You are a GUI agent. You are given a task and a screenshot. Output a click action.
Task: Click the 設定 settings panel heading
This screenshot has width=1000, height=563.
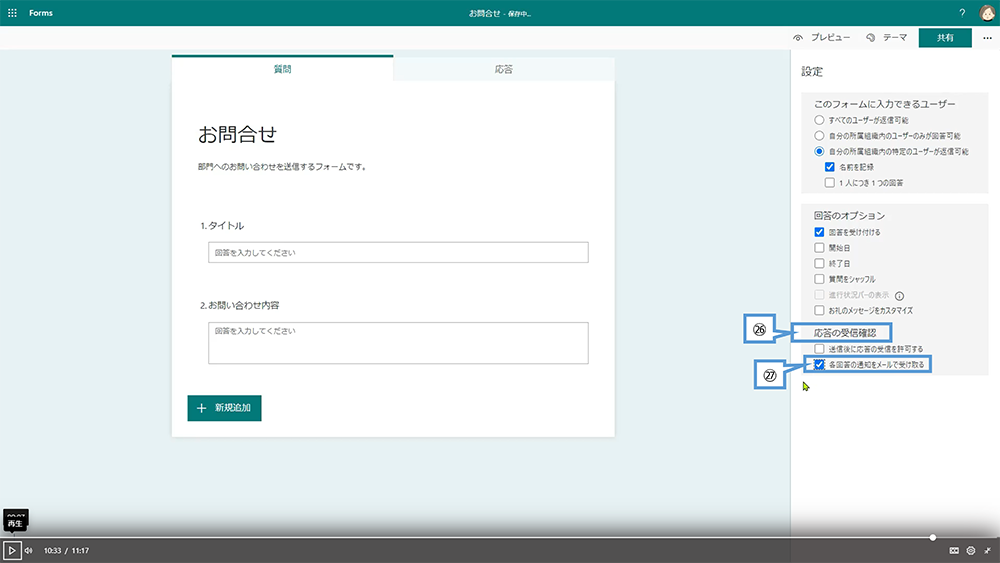(x=812, y=71)
